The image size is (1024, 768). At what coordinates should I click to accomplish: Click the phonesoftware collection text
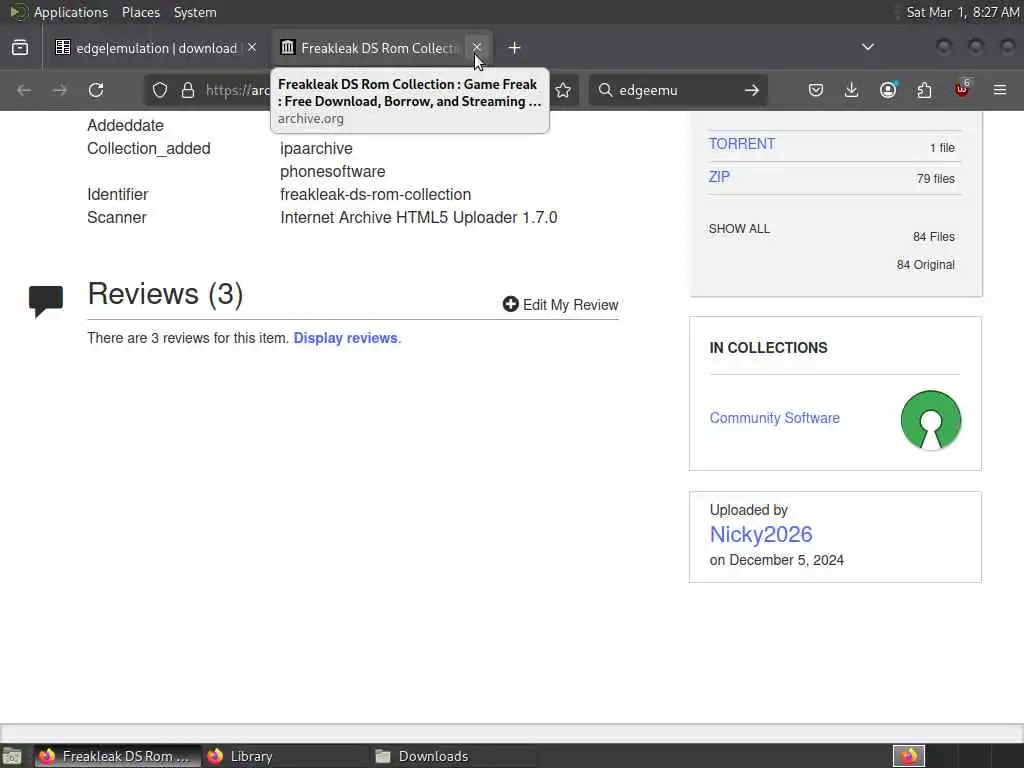click(332, 172)
